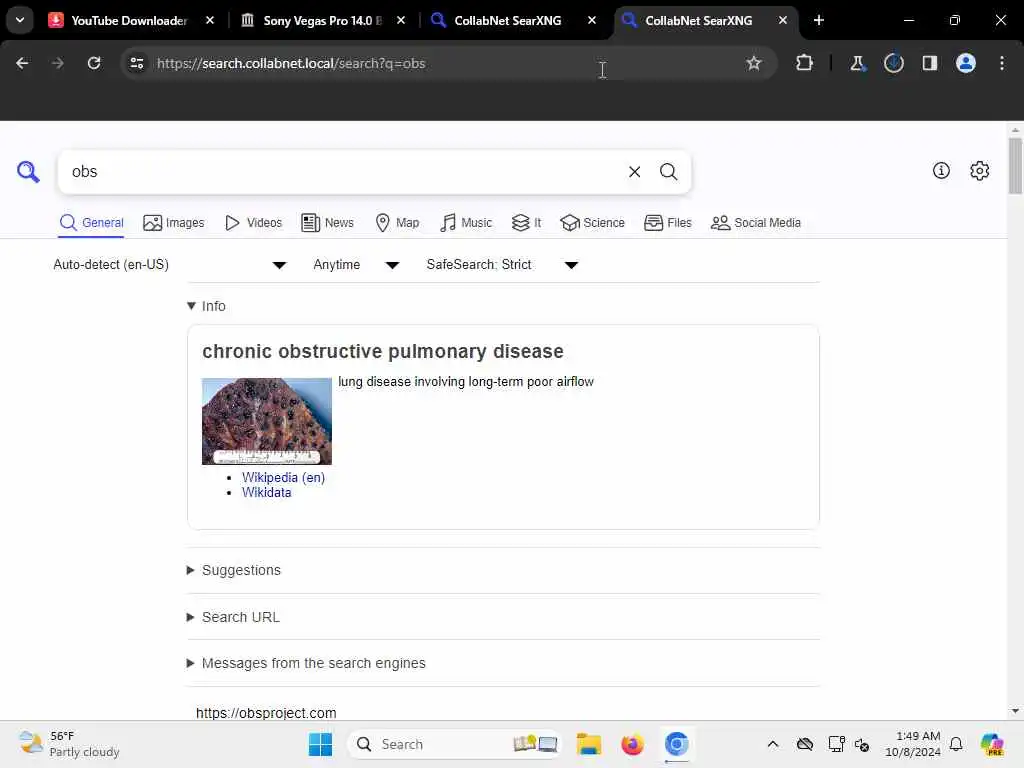Close the Sony Vegas Pro tab

tap(401, 20)
